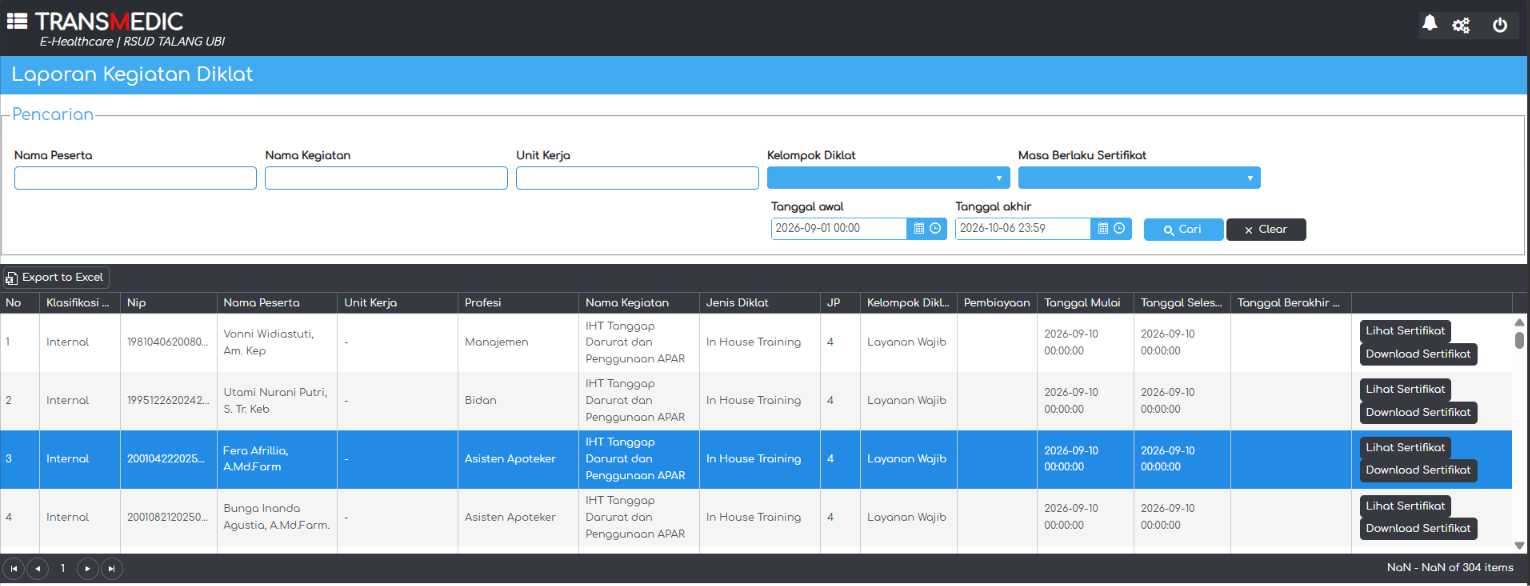Click the table vertical scrollbar thumb

tap(1520, 340)
